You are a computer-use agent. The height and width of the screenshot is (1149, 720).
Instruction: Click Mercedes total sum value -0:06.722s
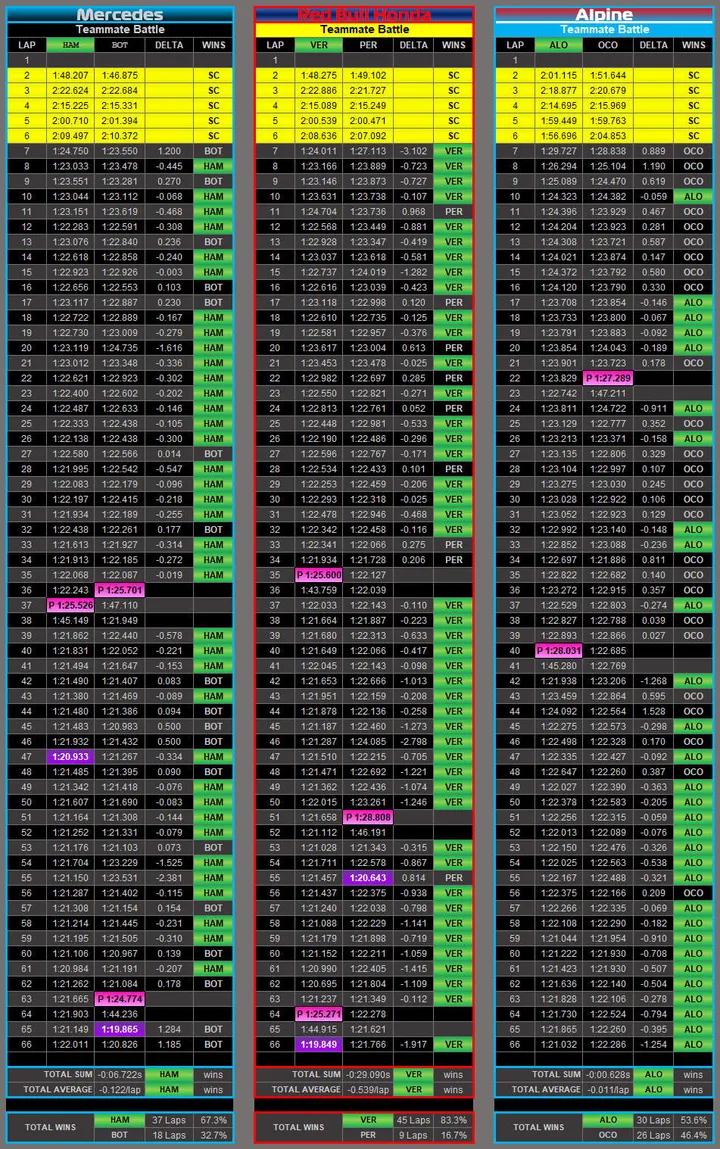[x=120, y=1074]
